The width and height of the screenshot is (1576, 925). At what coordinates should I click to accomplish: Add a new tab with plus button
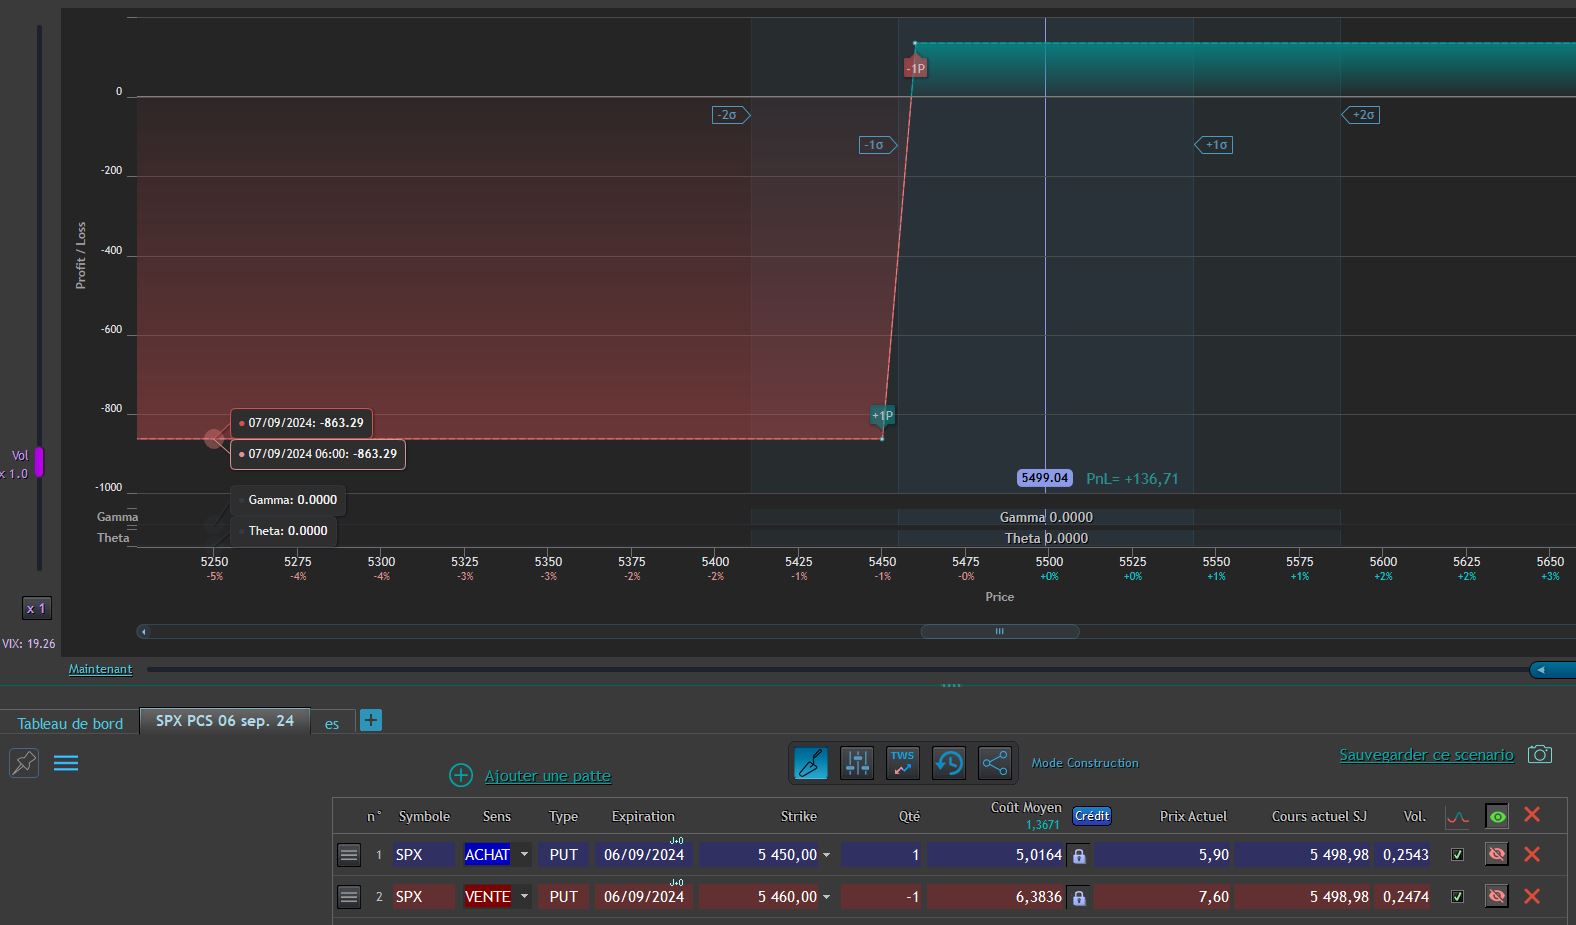pos(371,720)
